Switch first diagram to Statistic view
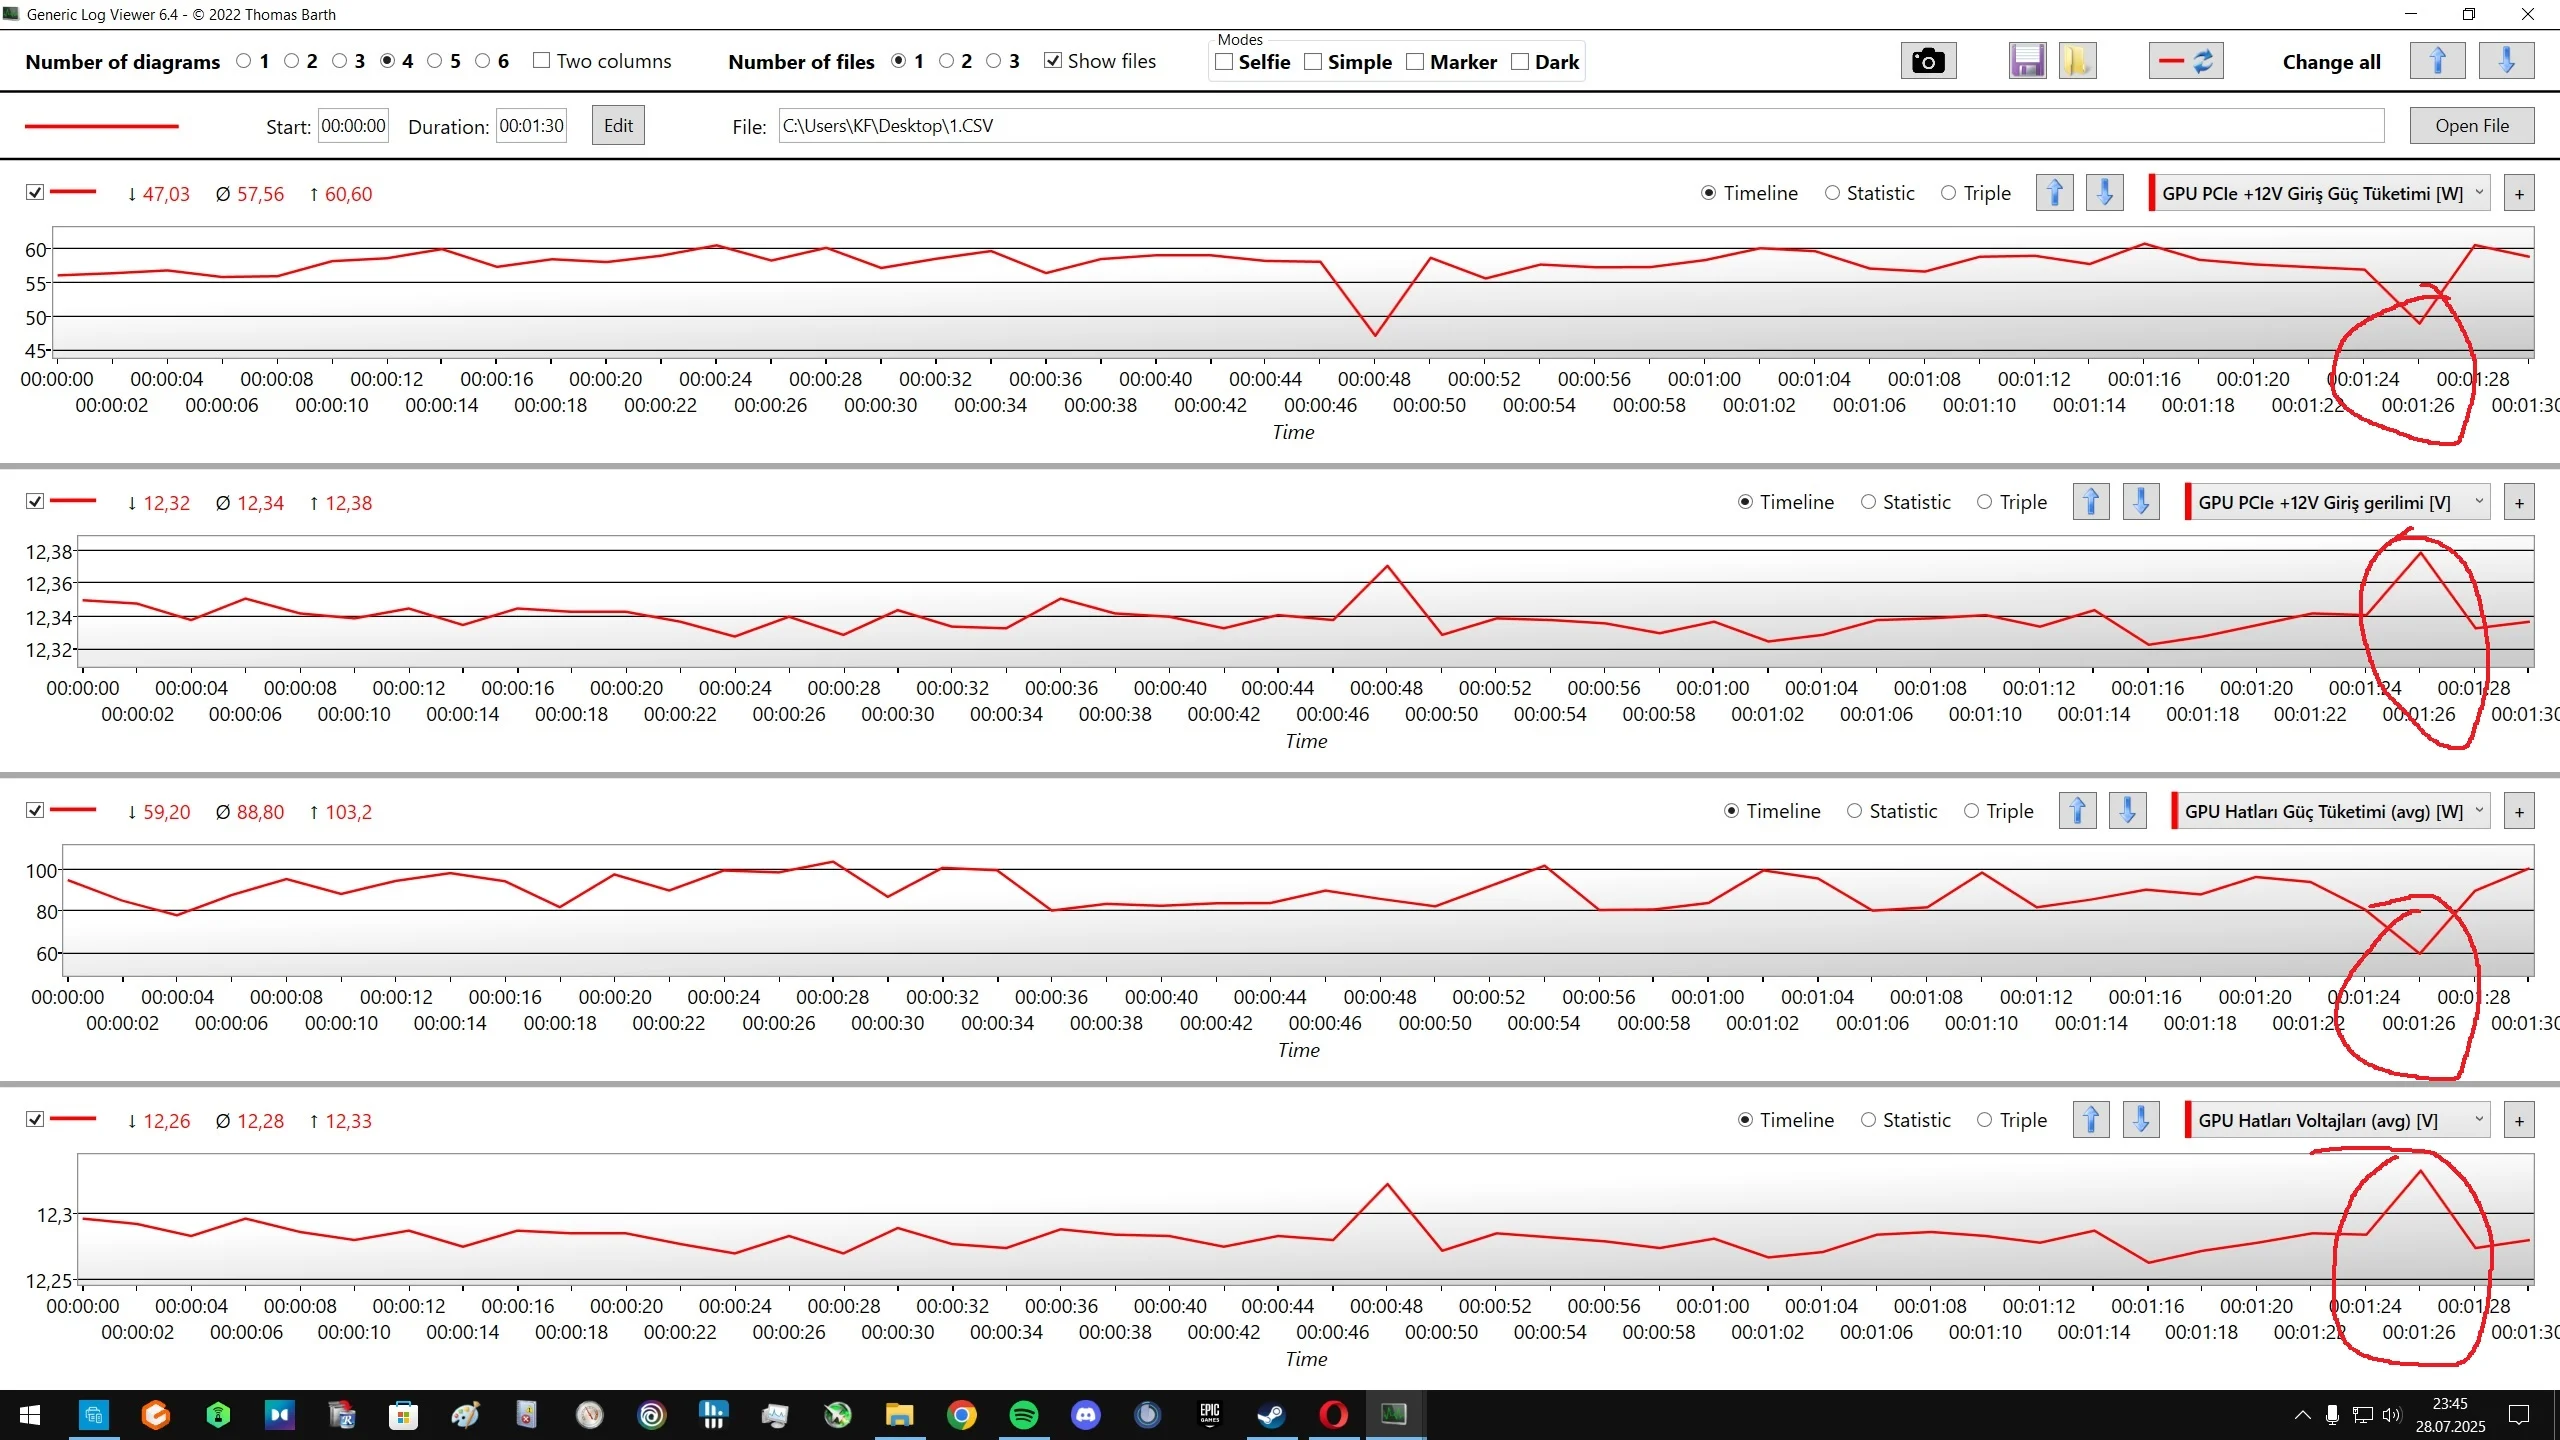2560x1440 pixels. [1832, 193]
